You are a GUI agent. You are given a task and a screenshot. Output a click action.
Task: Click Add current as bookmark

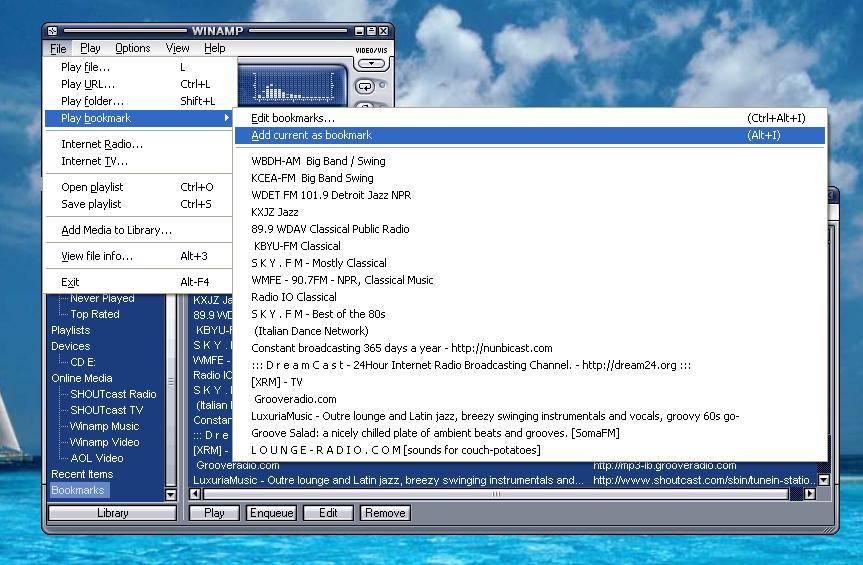click(x=529, y=135)
